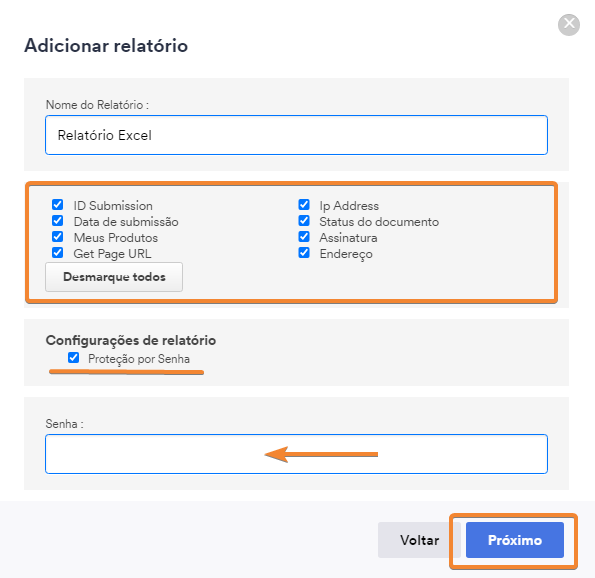Close the Adicionar relatório dialog
This screenshot has height=578, width=595.
568,25
